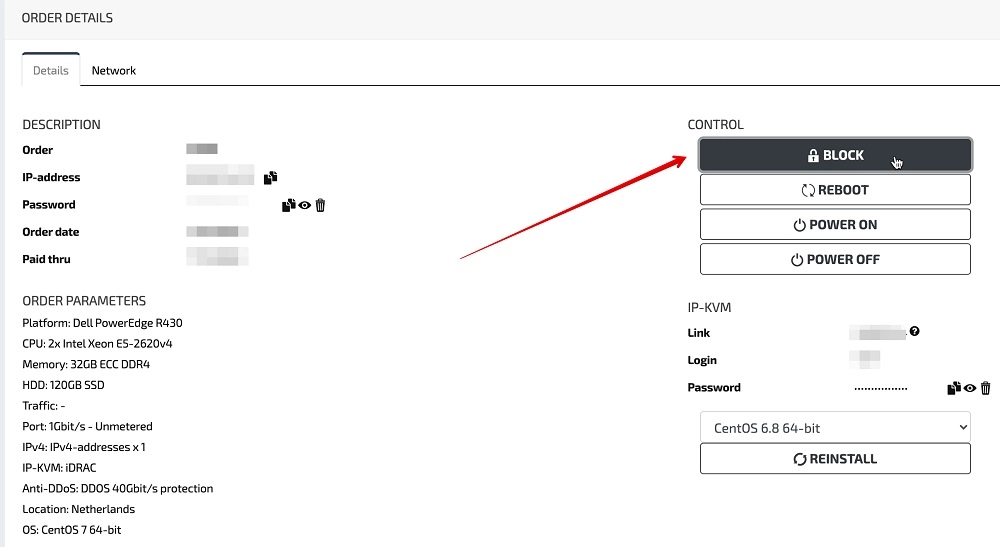Switch to the Details tab
The image size is (1000, 547).
(x=50, y=71)
